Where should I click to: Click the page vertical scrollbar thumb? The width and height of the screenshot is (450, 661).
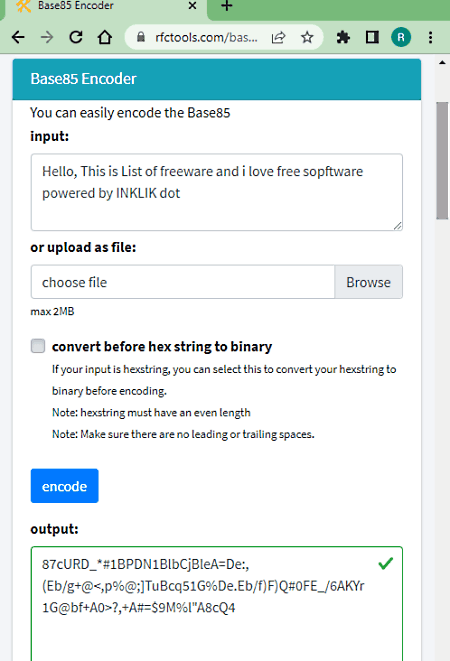442,160
